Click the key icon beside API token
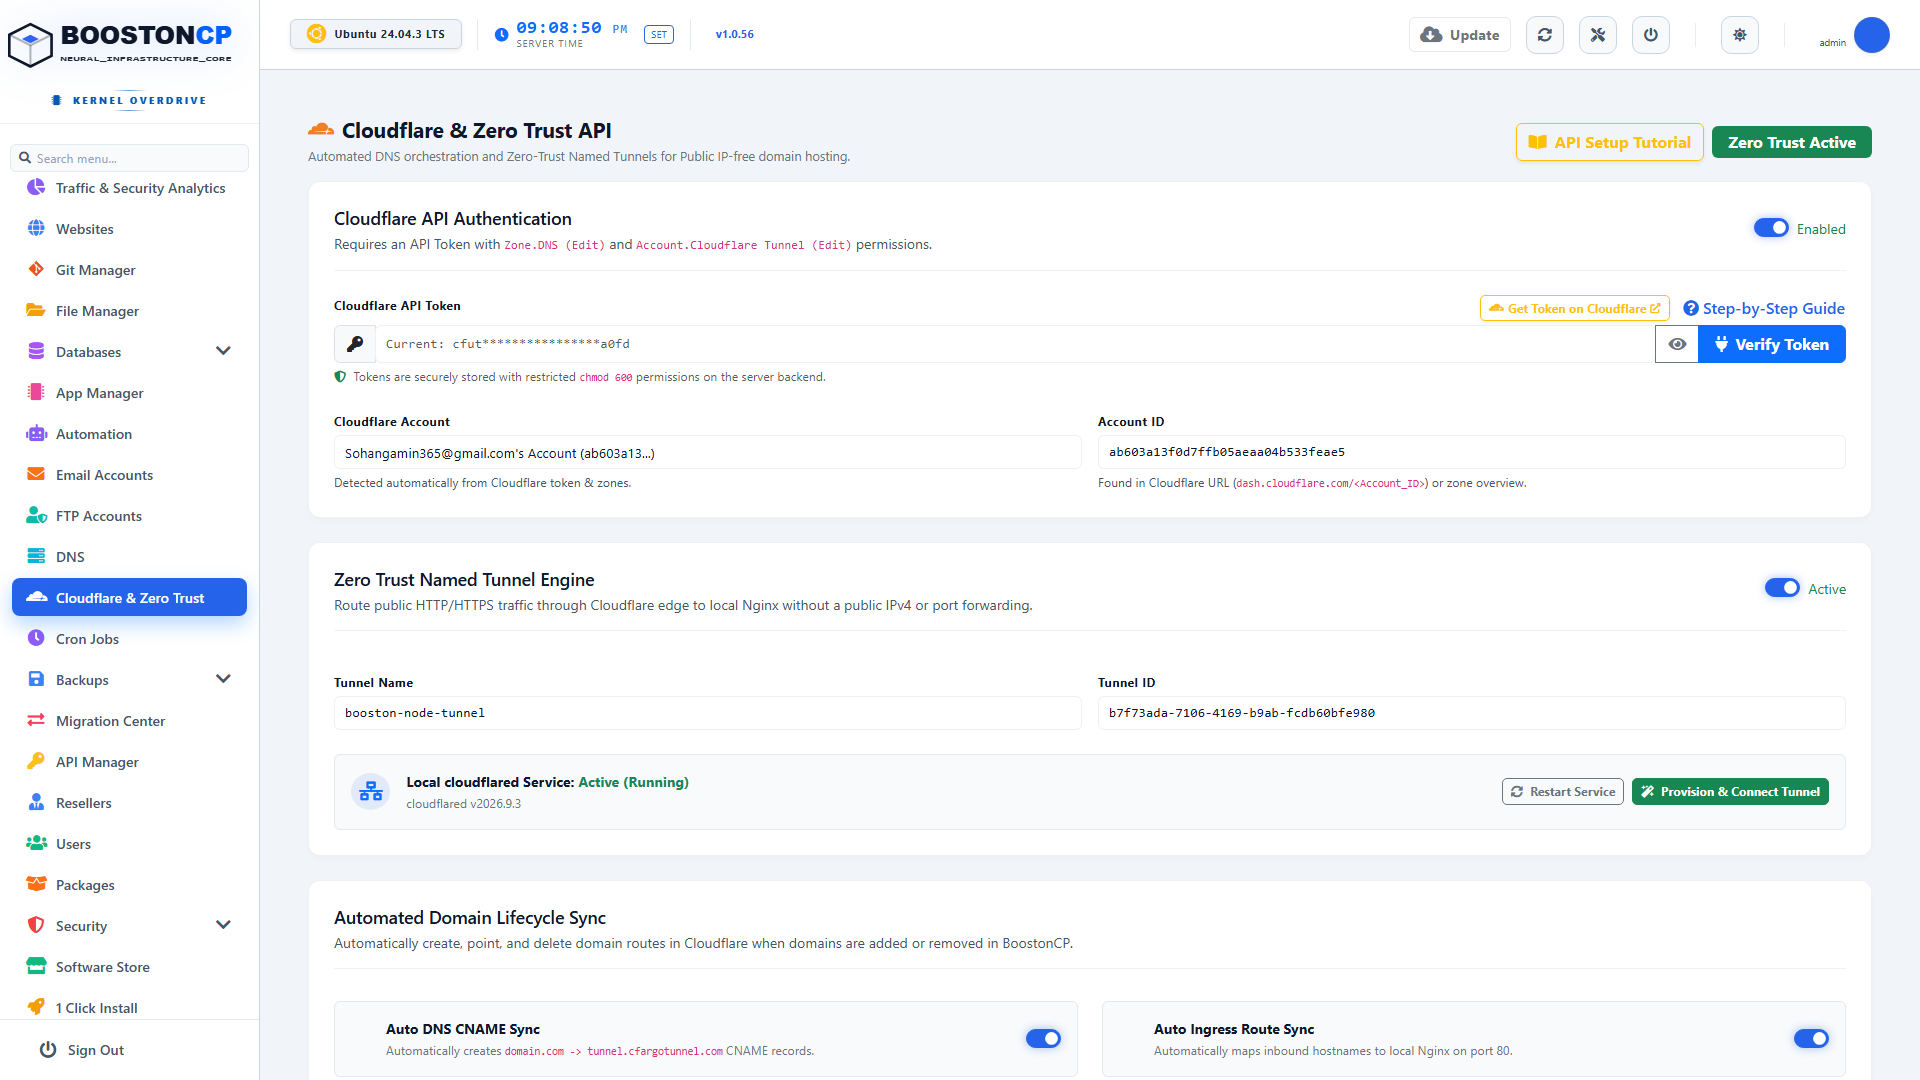Screen dimensions: 1920x1080 (x=355, y=344)
